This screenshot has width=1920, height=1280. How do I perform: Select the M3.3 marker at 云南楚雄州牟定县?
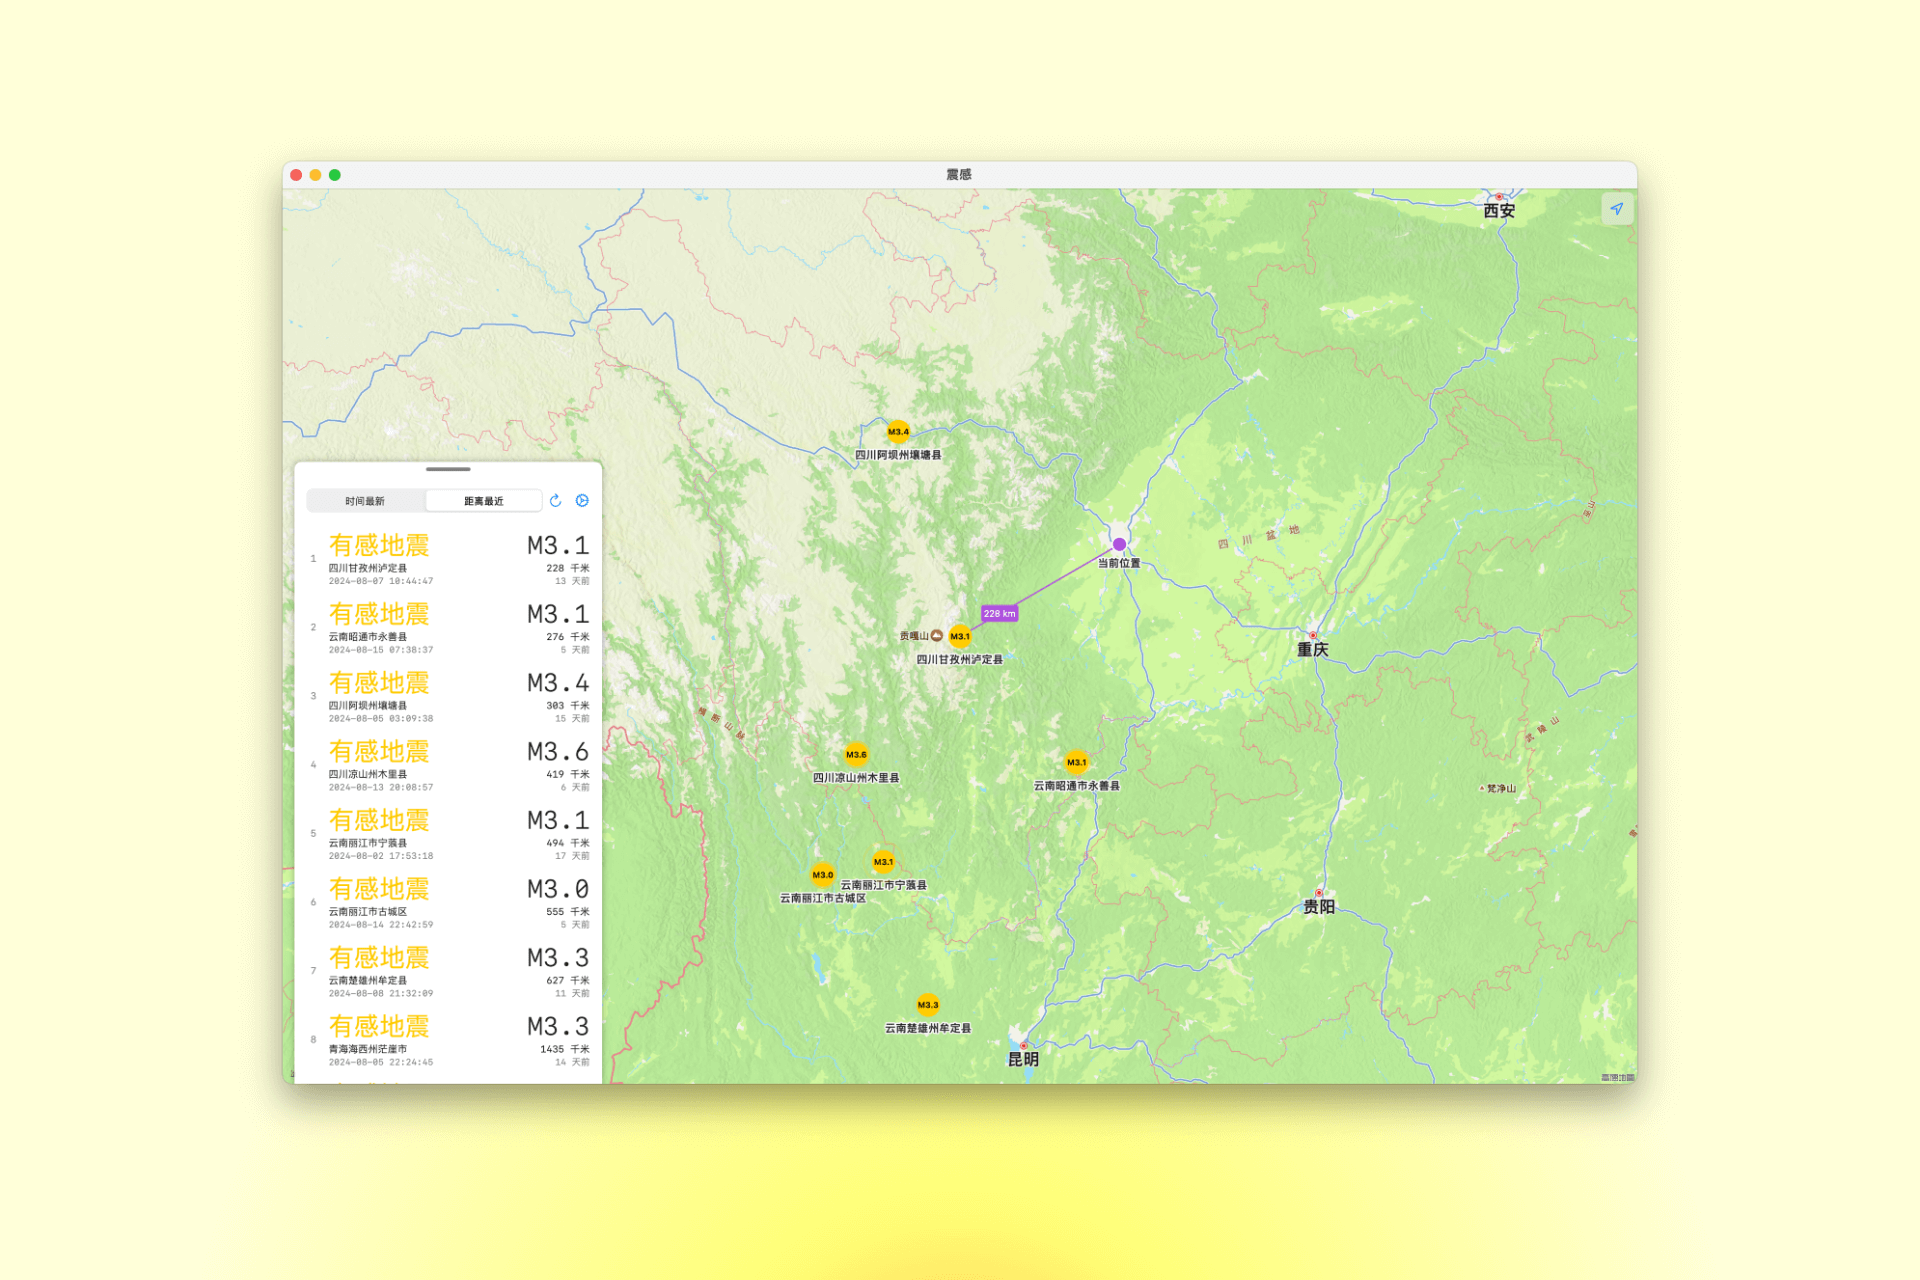pos(928,1005)
